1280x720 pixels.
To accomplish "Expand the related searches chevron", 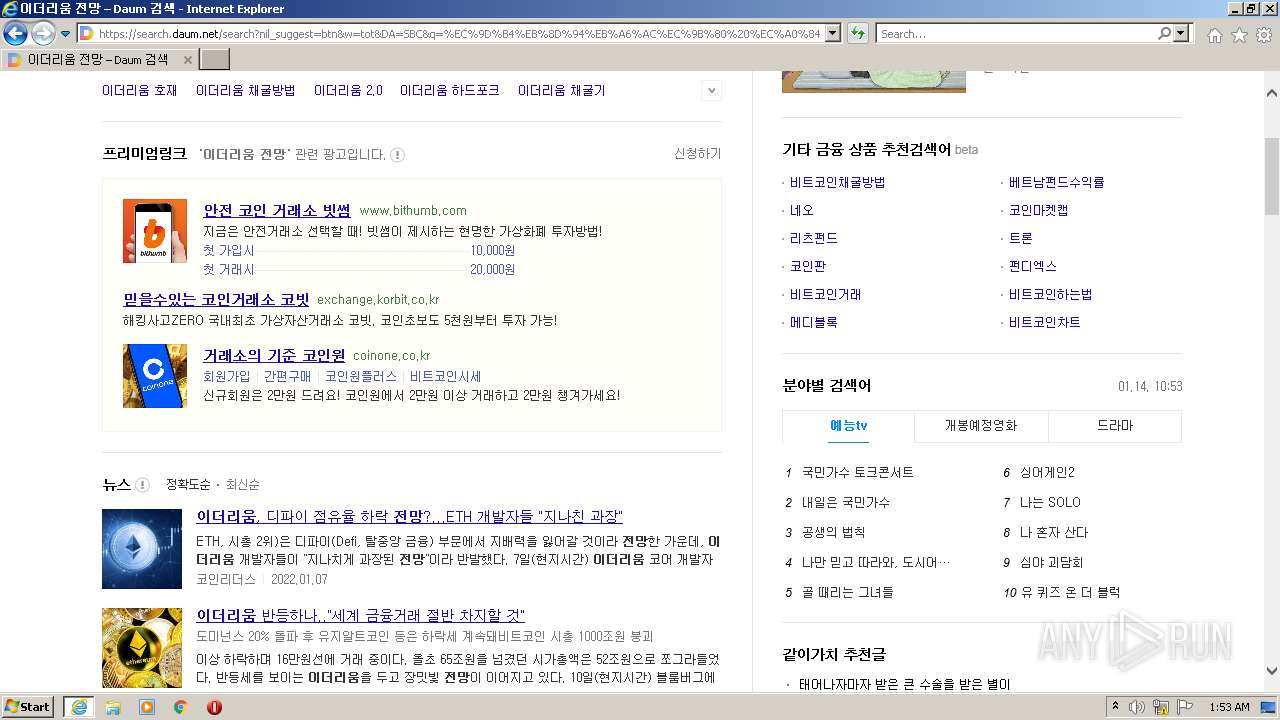I will click(711, 90).
